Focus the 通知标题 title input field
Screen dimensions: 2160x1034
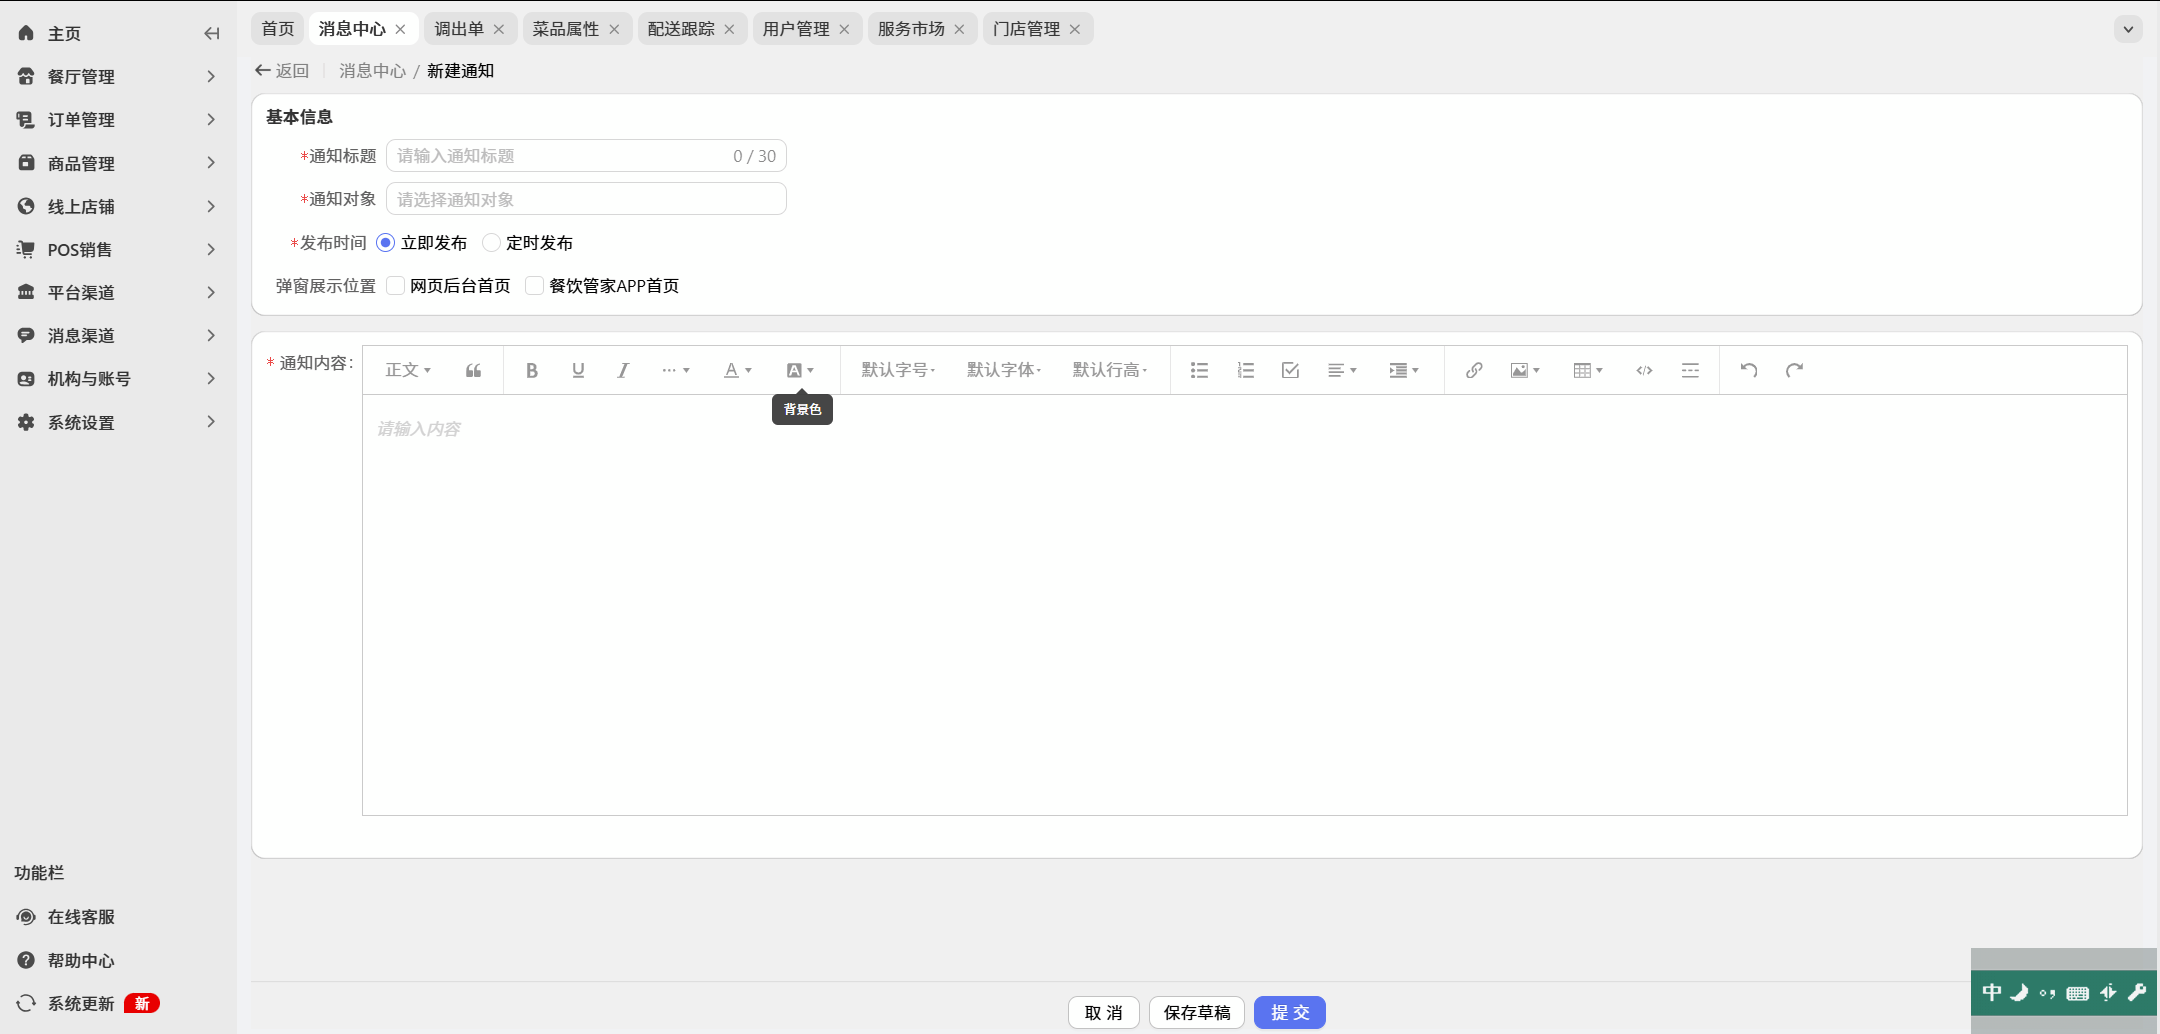(586, 156)
